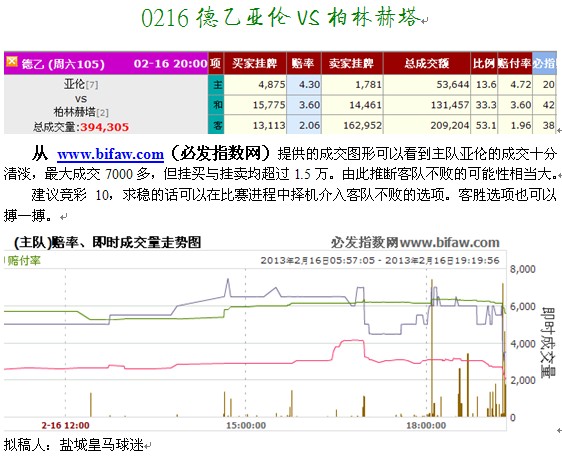Click the 2-16 12:00 time axis marker
This screenshot has height=456, width=562.
[66, 426]
